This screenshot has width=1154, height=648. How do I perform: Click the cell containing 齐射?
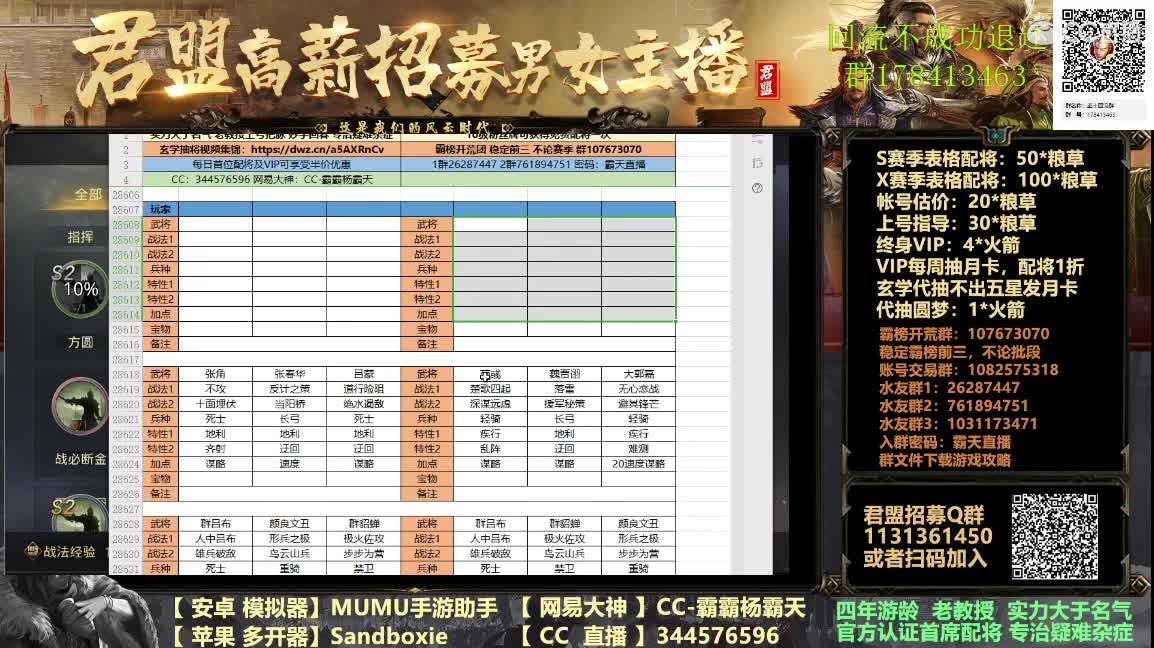pyautogui.click(x=216, y=448)
